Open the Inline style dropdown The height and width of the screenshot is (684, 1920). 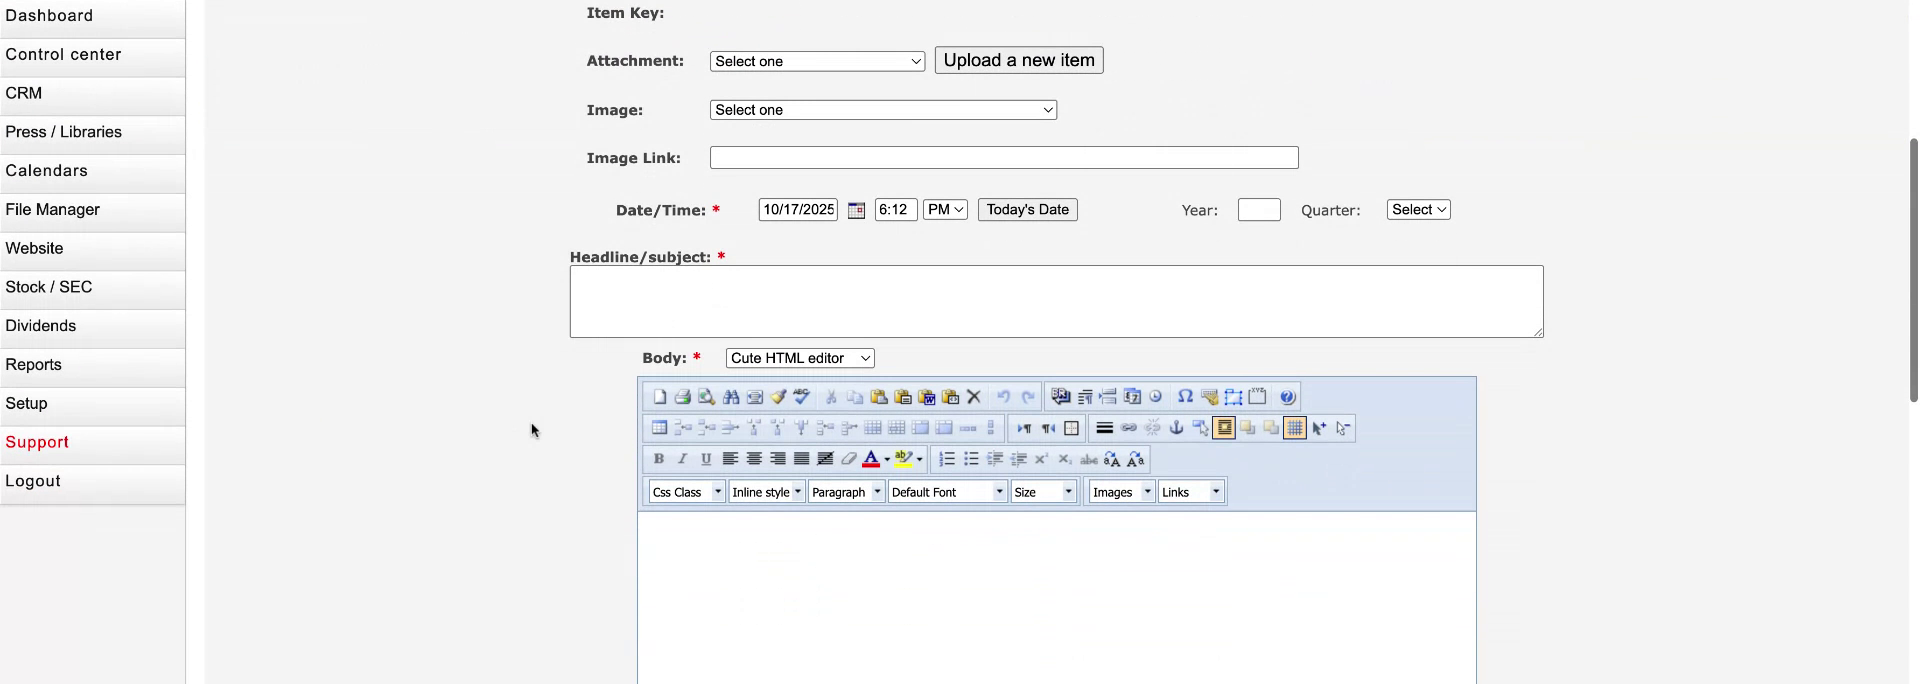point(767,492)
